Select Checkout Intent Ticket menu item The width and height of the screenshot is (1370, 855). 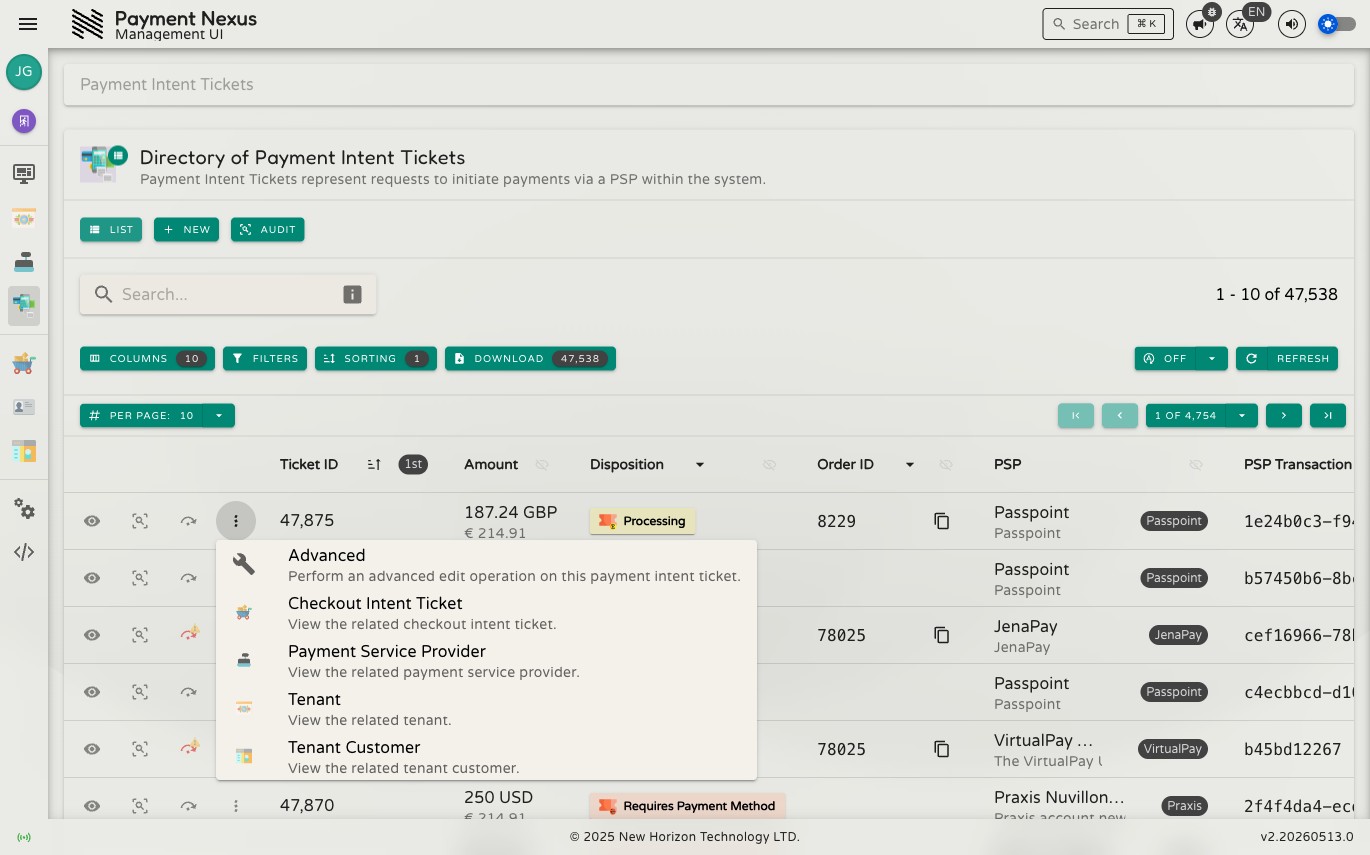tap(486, 613)
